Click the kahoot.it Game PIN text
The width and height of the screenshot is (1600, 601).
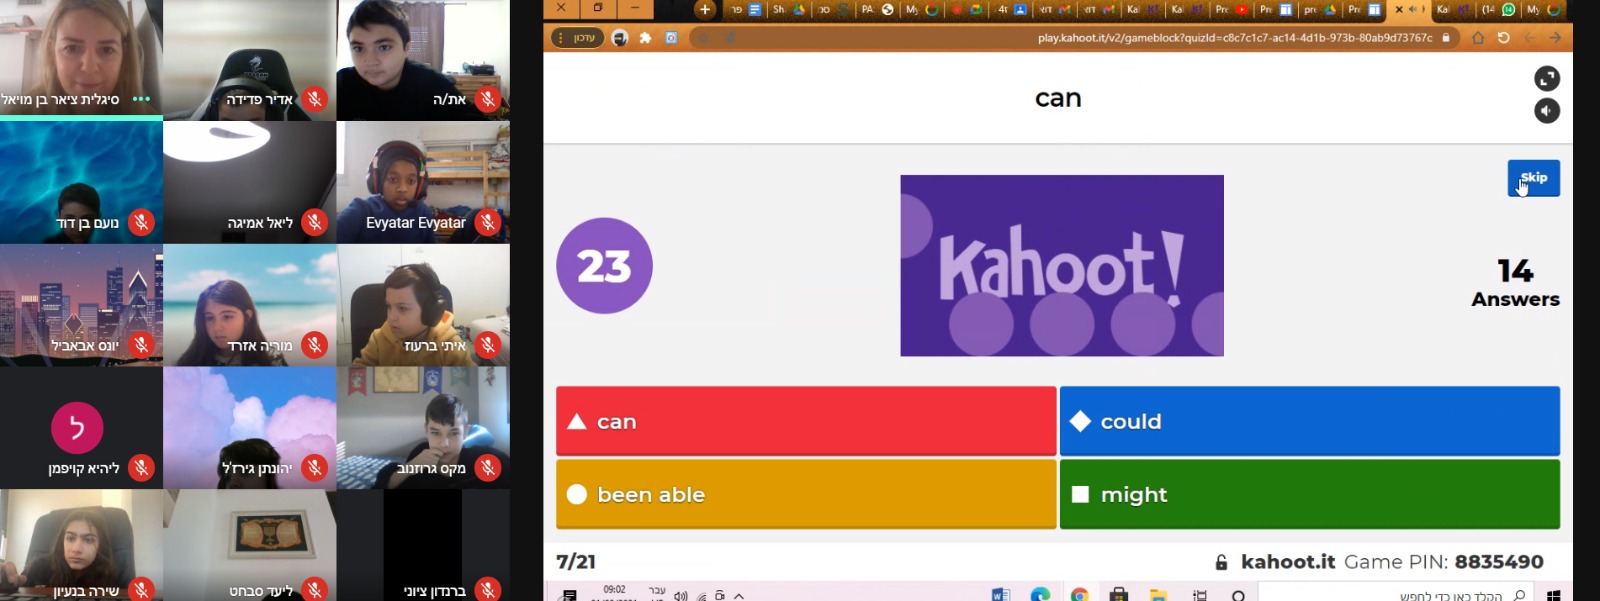tap(1392, 562)
